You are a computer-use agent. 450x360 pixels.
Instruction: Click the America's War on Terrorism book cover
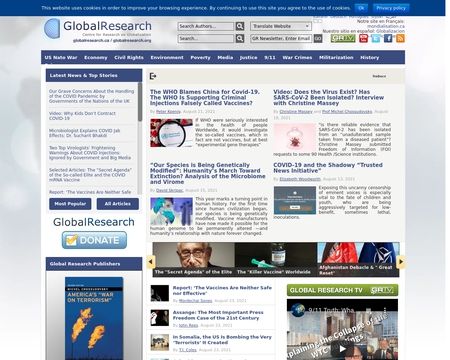click(94, 318)
